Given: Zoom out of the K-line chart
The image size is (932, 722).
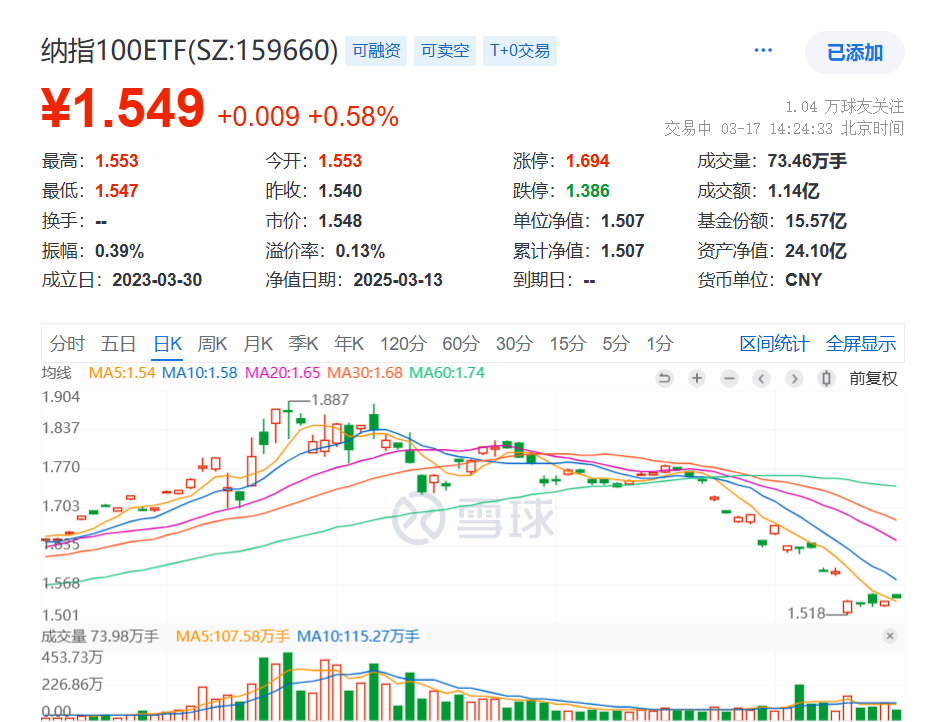Looking at the screenshot, I should (729, 380).
